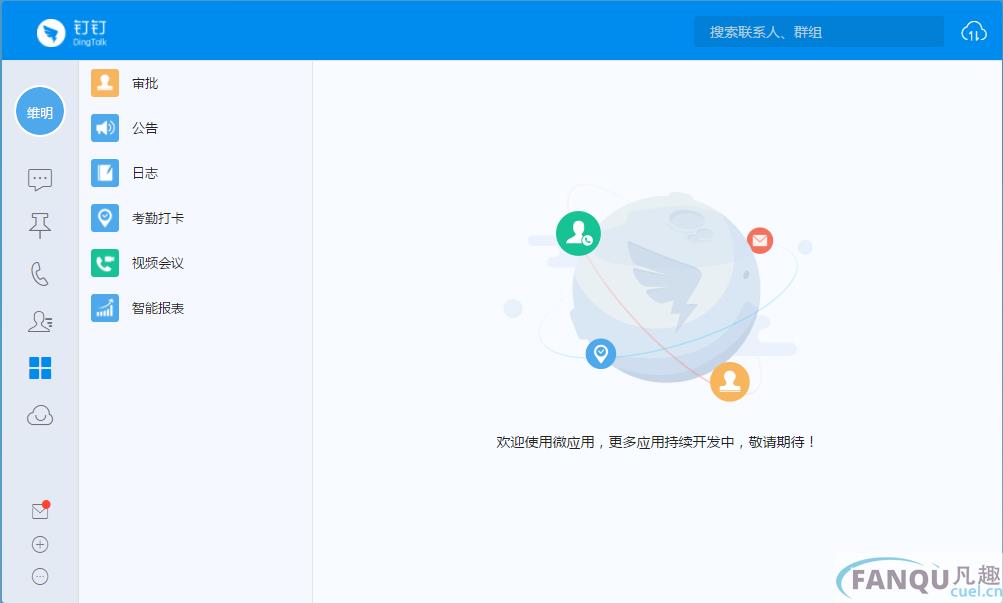Open the 考勤打卡 app entry
1003x603 pixels.
pyautogui.click(x=195, y=218)
